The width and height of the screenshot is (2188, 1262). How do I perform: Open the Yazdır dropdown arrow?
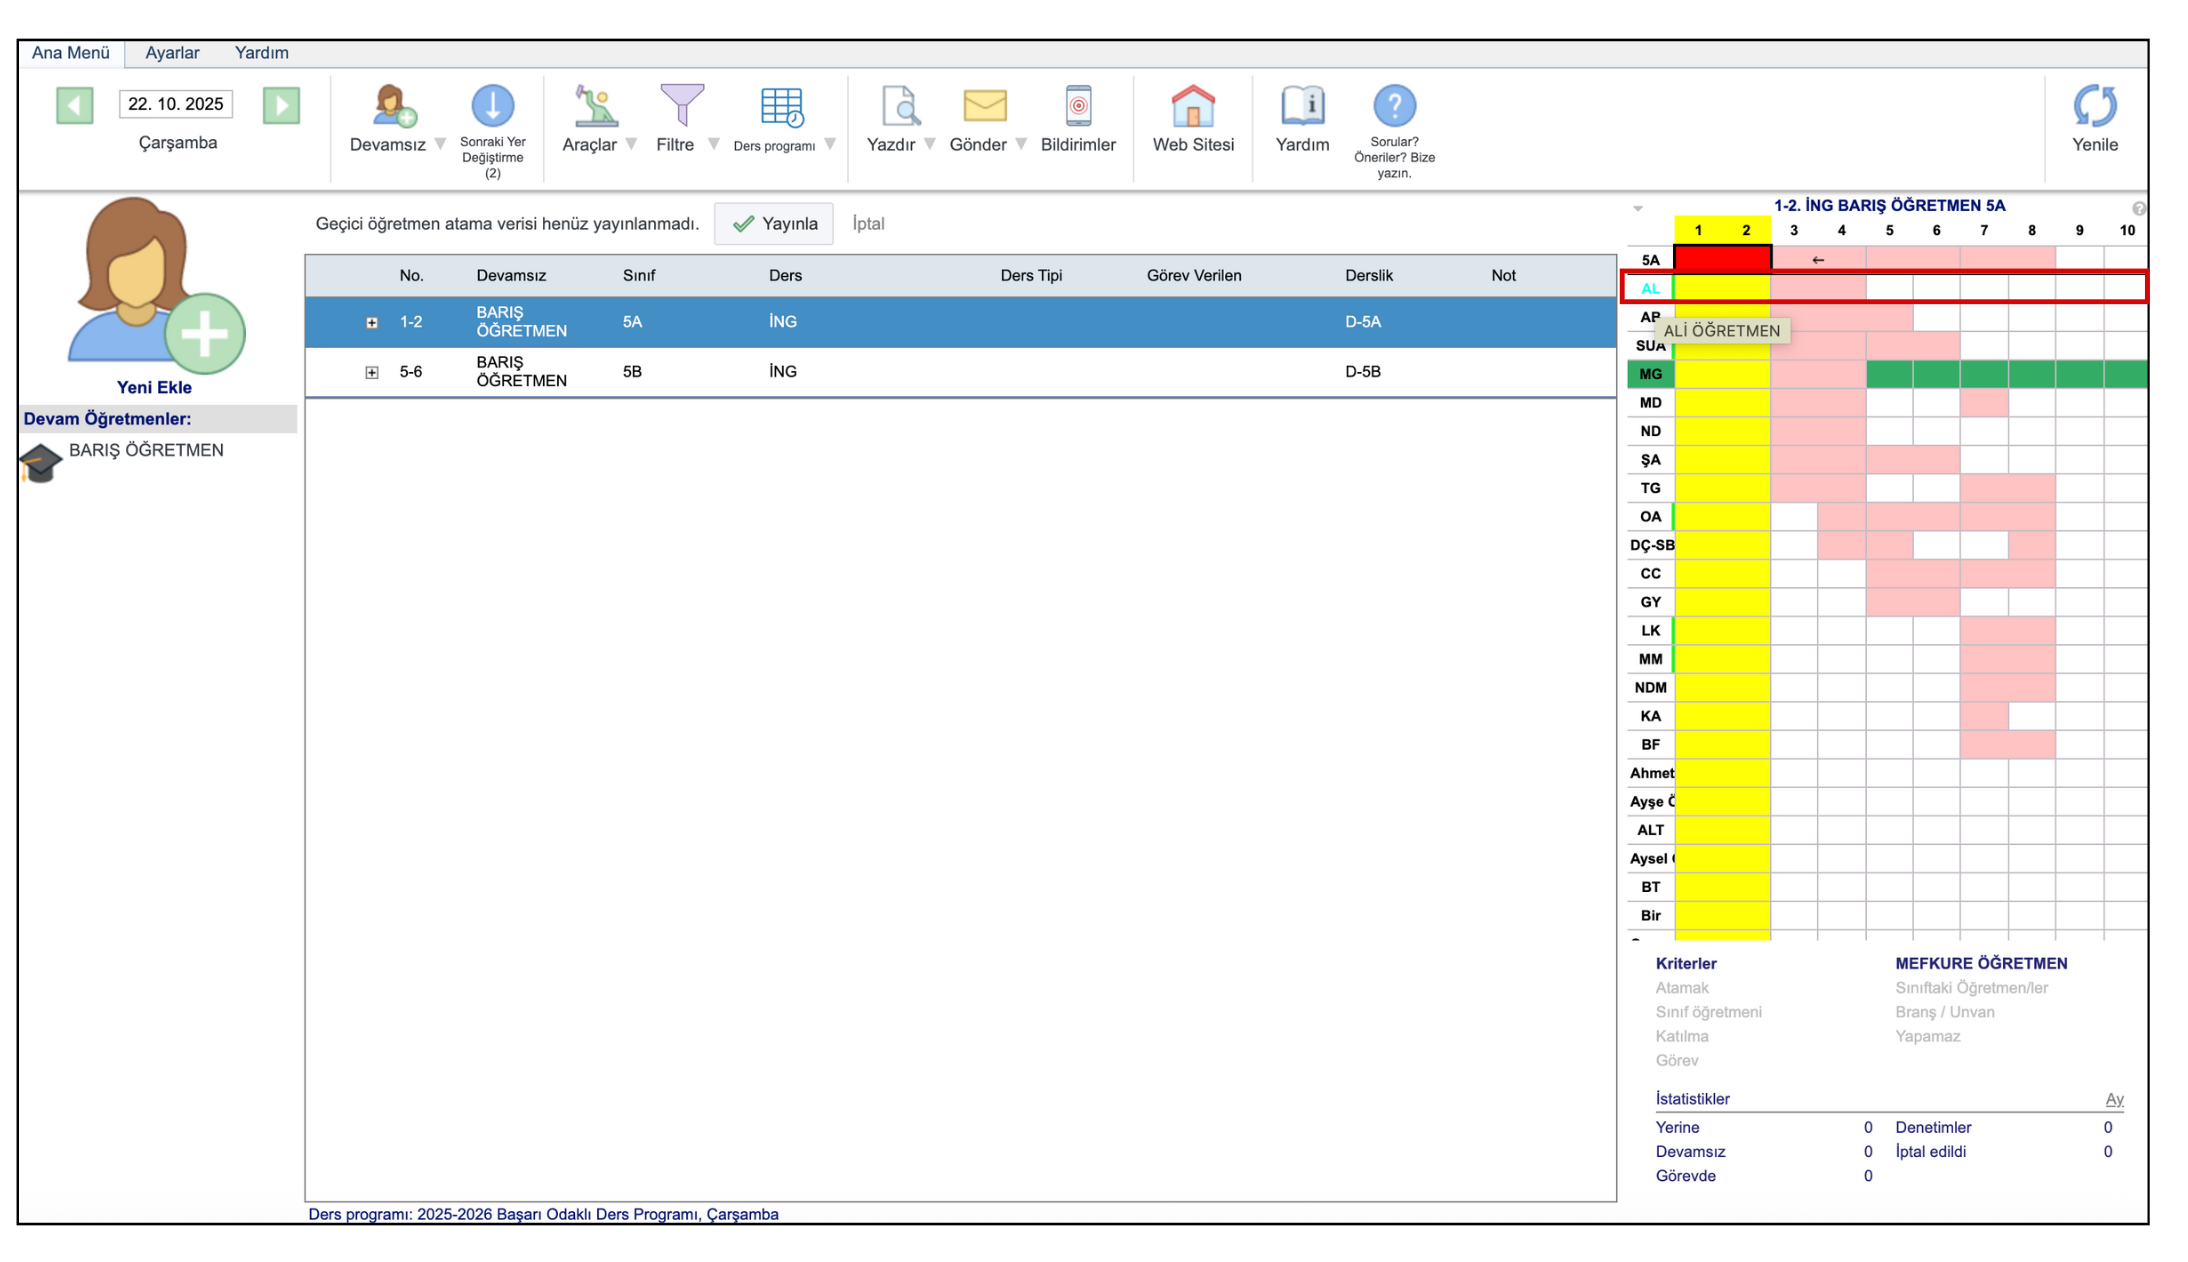coord(930,144)
